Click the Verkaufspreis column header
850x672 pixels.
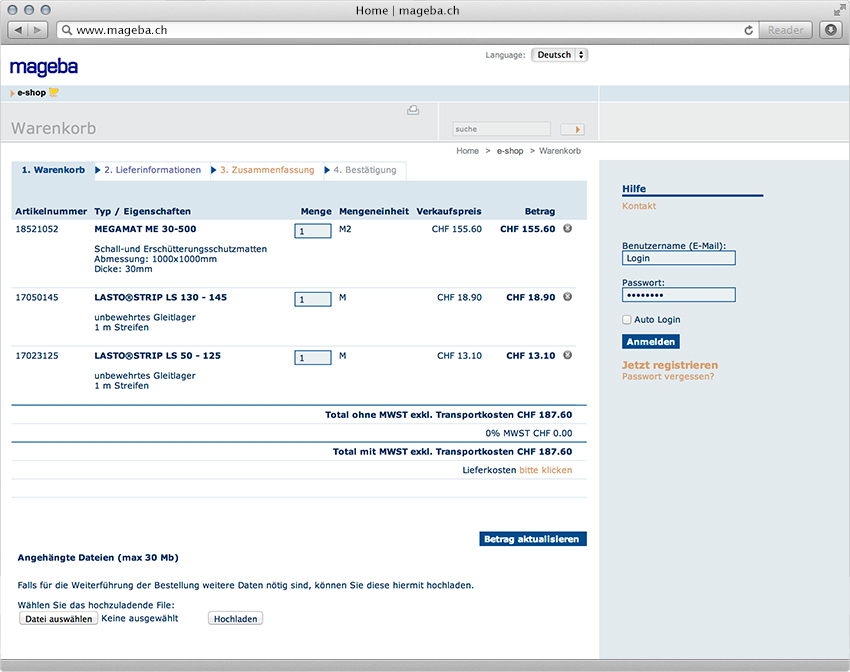pyautogui.click(x=449, y=211)
